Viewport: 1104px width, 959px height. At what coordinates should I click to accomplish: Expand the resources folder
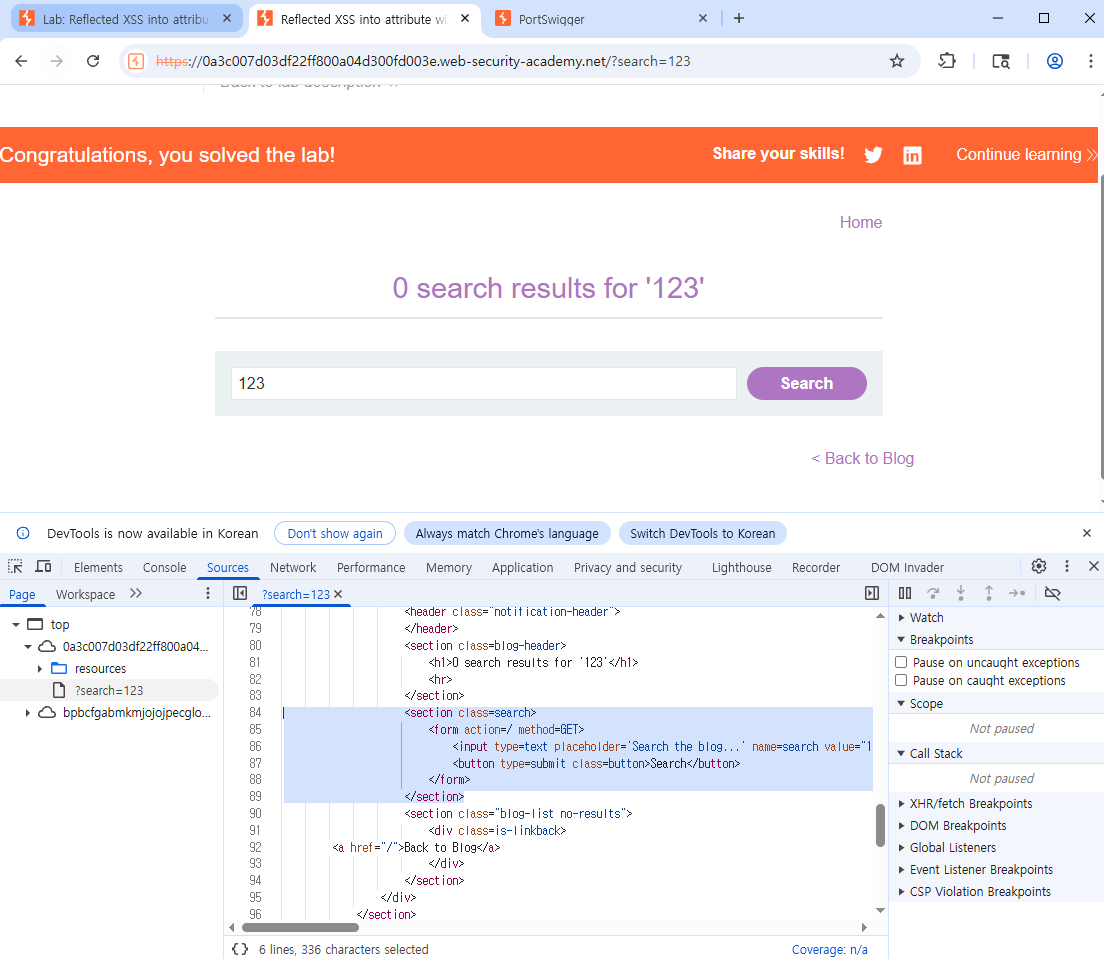click(39, 668)
